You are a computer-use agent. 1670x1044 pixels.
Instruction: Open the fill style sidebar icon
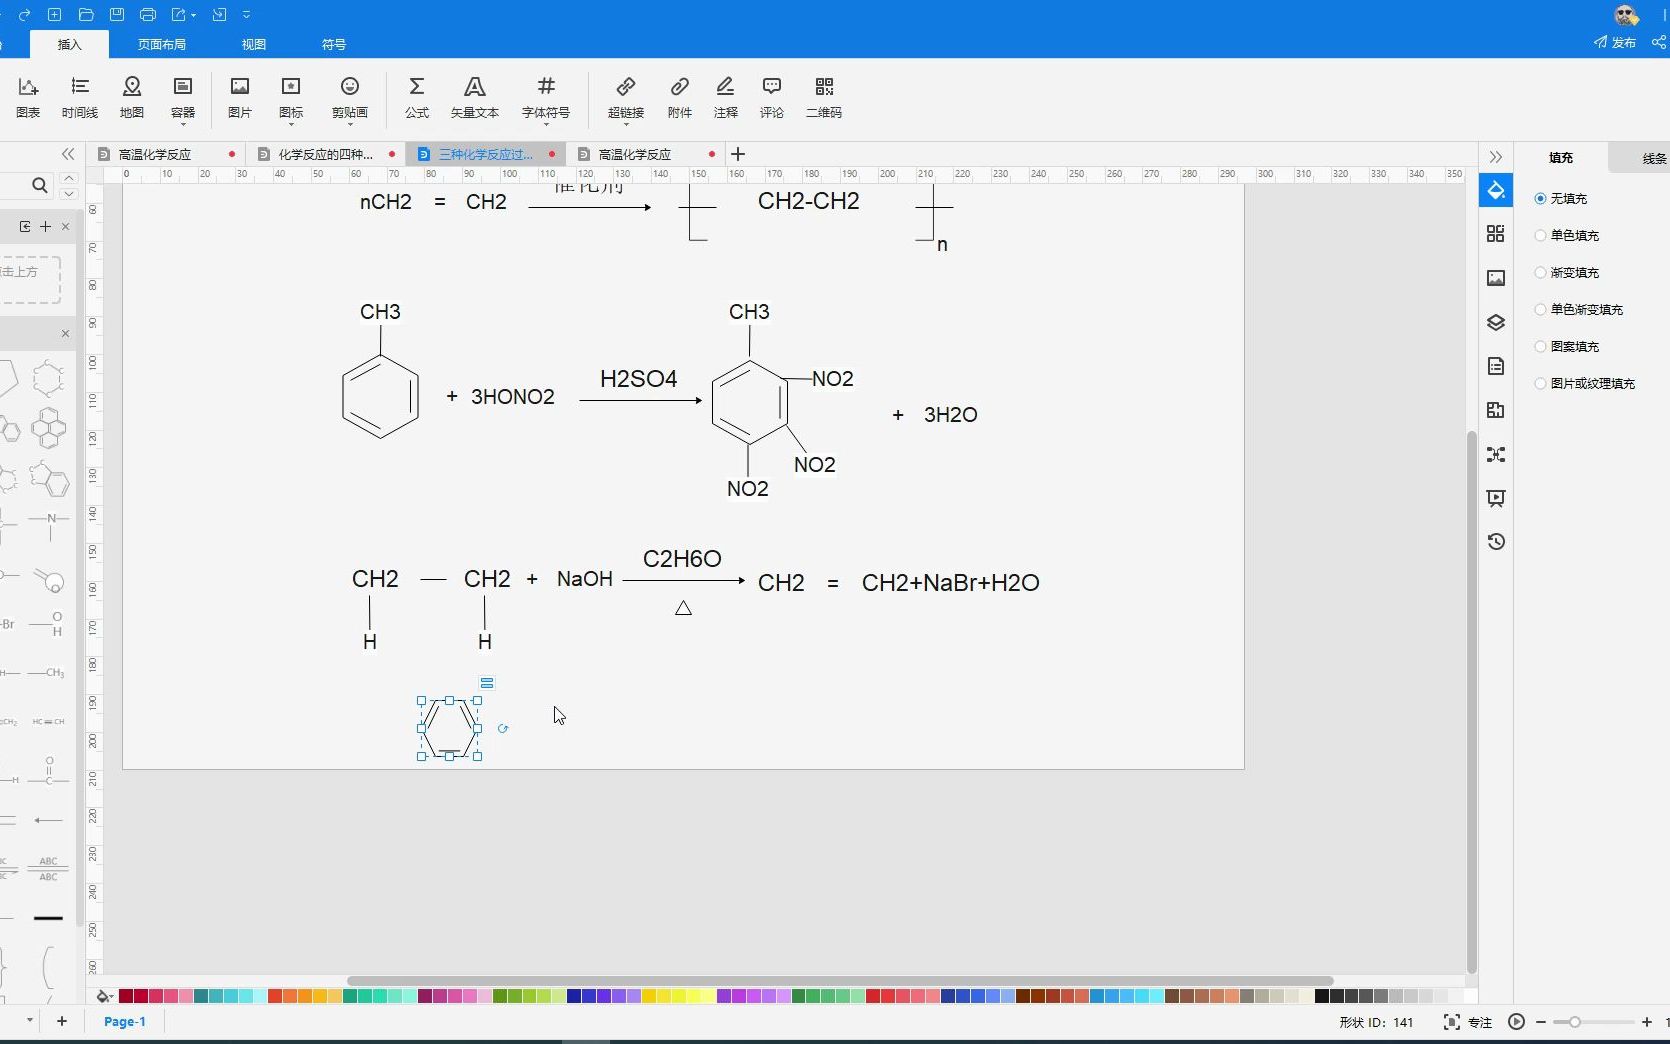point(1496,190)
